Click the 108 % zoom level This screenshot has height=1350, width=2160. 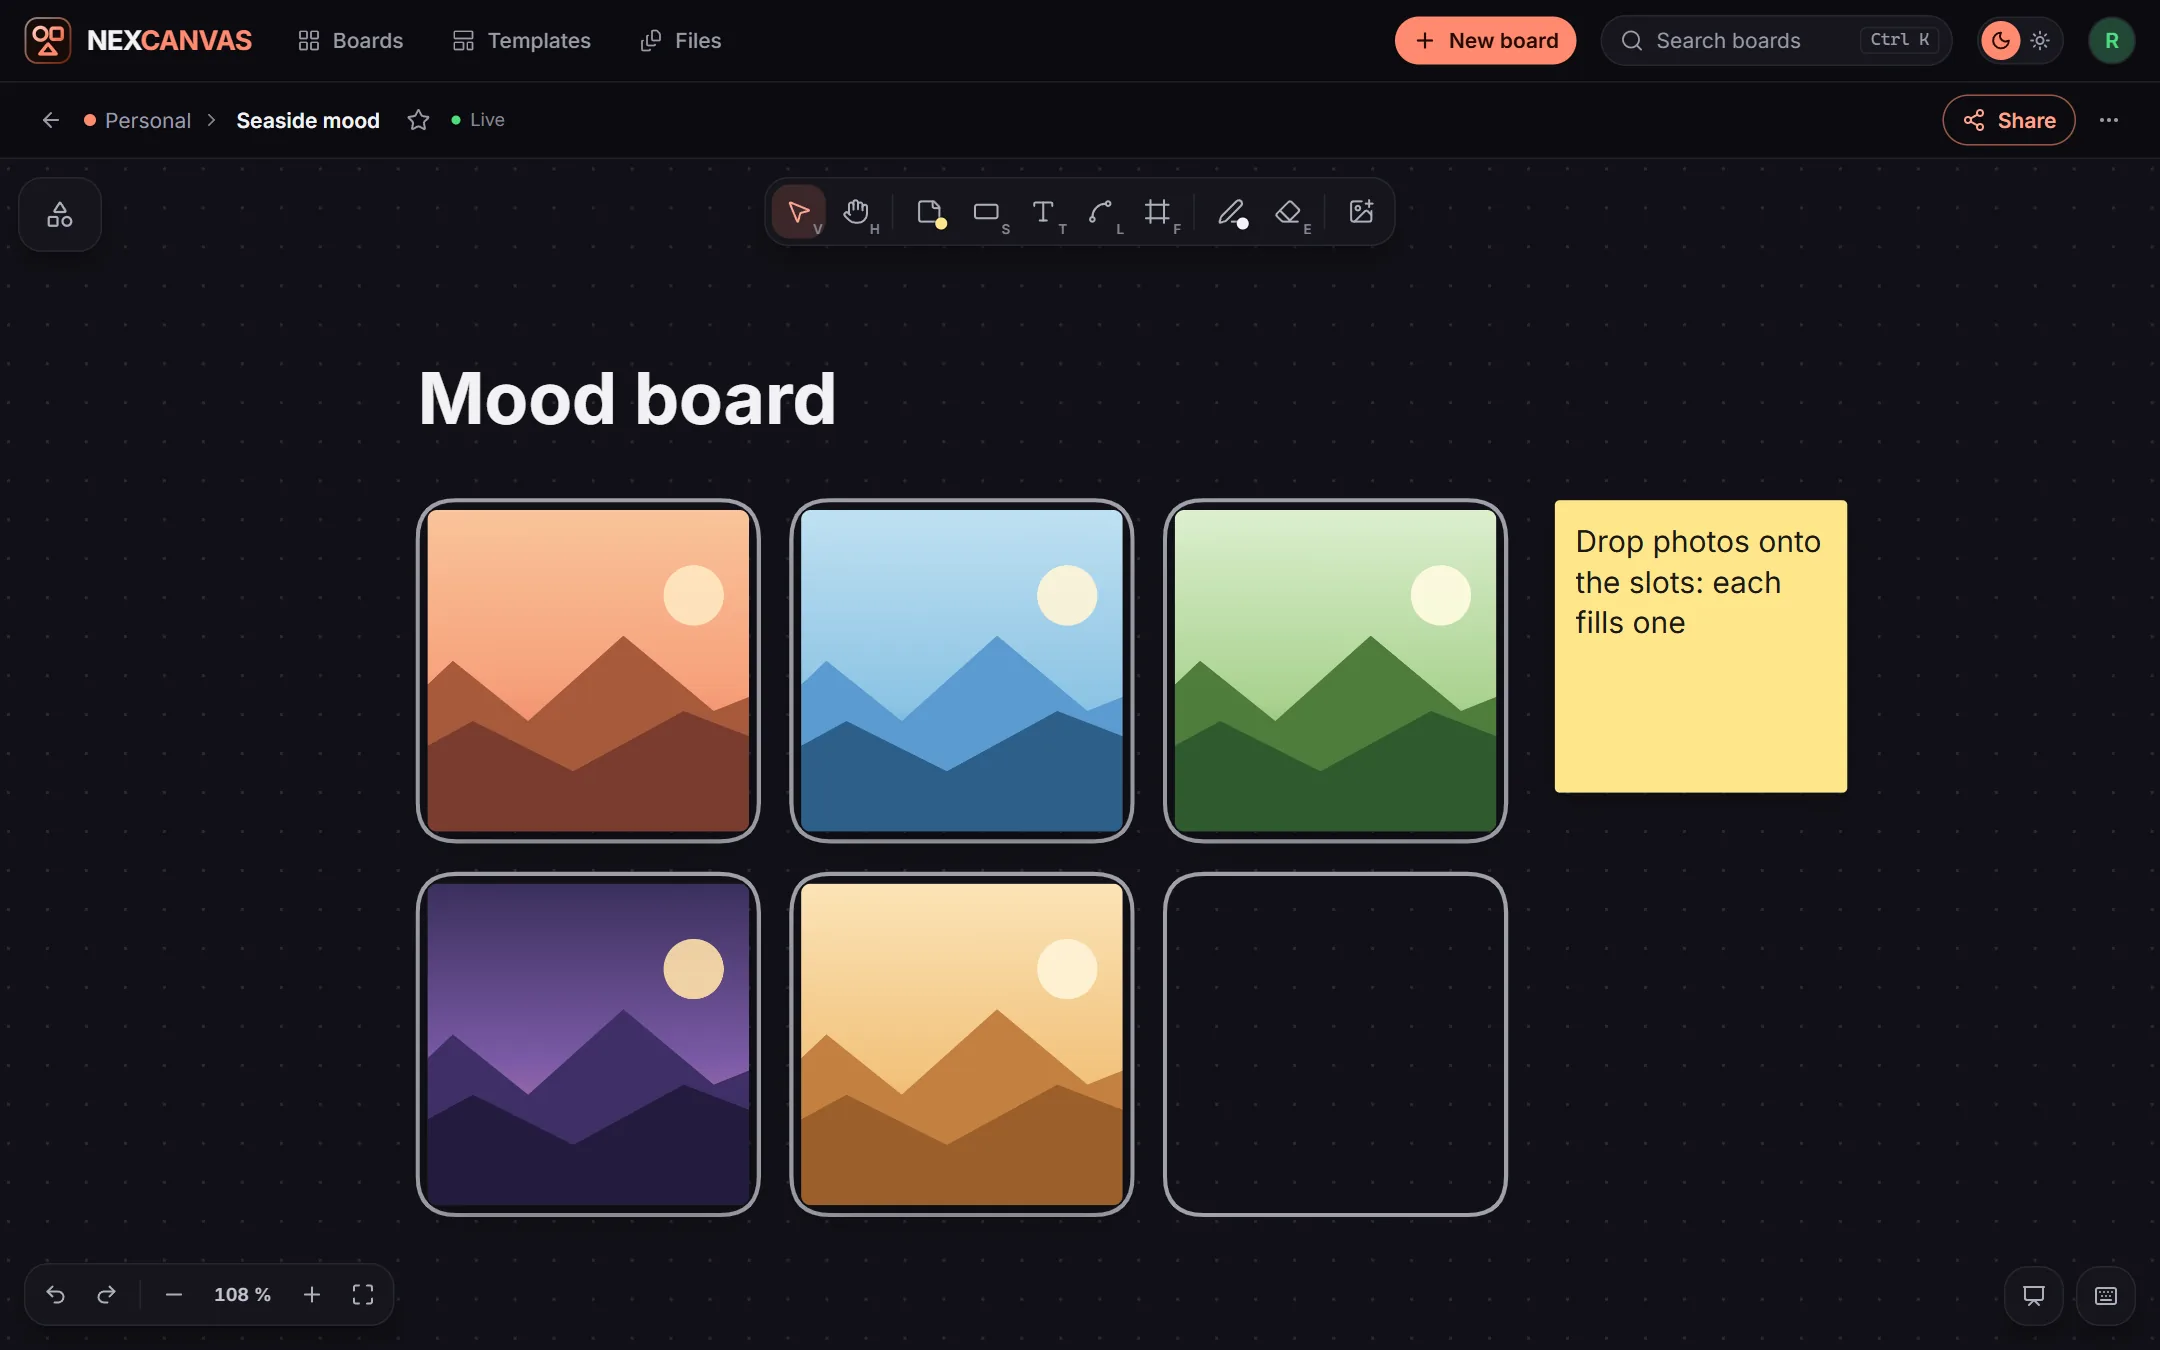coord(242,1295)
